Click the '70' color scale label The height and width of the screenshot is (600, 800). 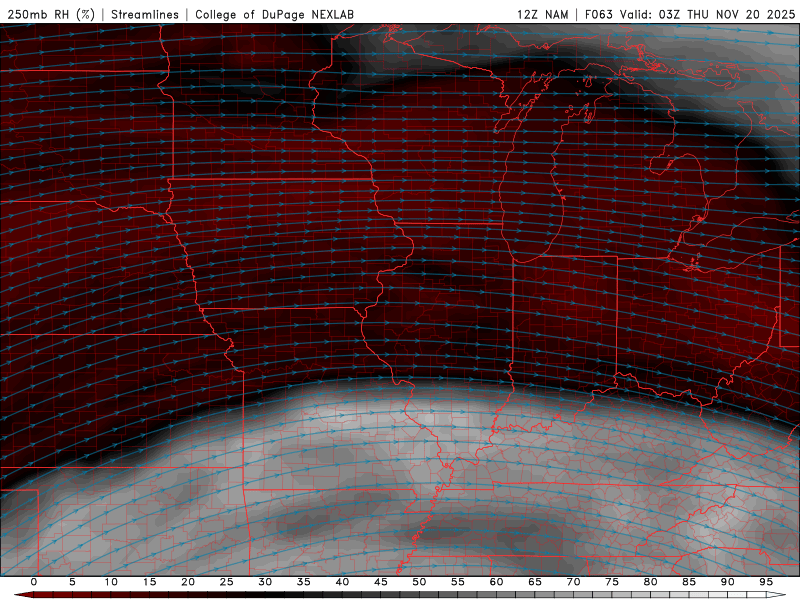coord(573,582)
